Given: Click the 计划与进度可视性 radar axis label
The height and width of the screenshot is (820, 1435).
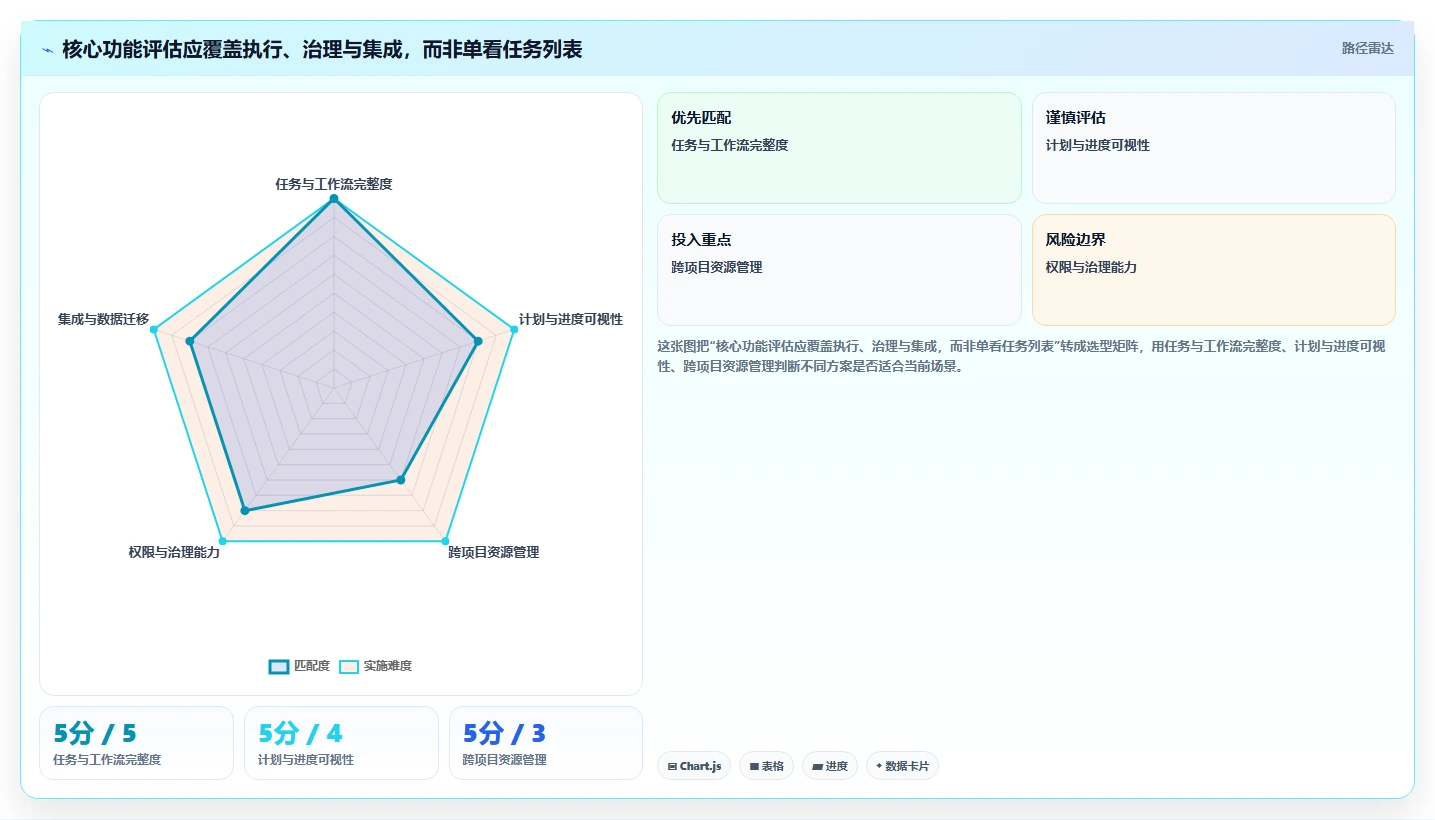Looking at the screenshot, I should (x=571, y=319).
